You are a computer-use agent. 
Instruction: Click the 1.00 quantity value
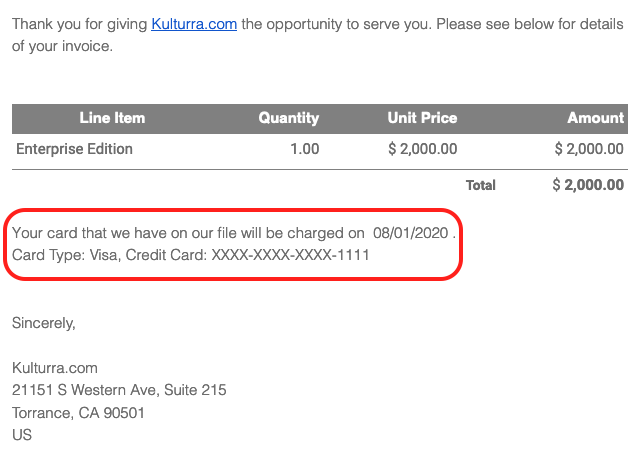(x=303, y=149)
